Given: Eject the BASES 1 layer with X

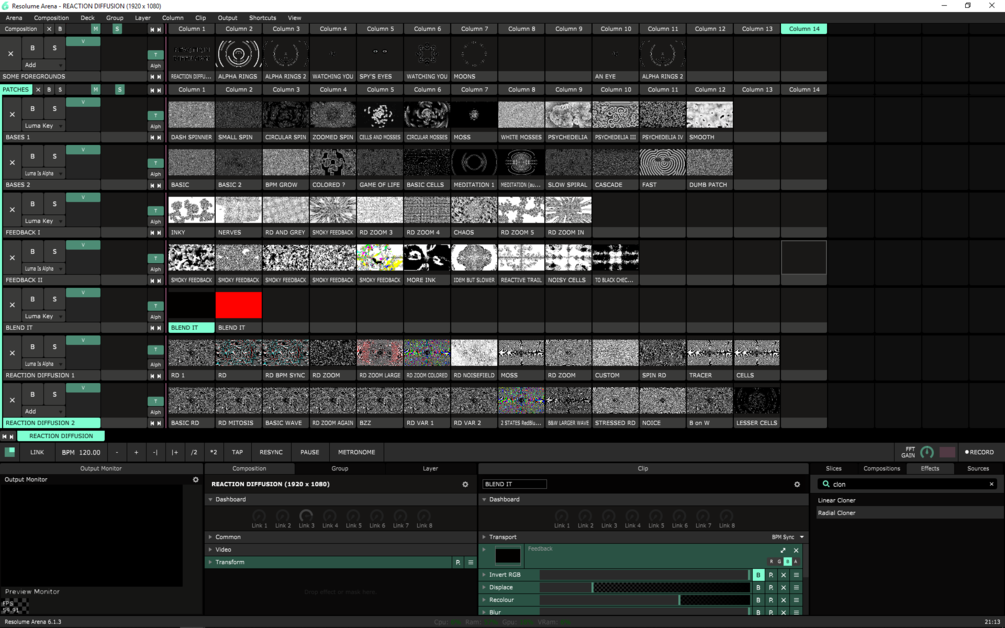Looking at the screenshot, I should tap(12, 115).
